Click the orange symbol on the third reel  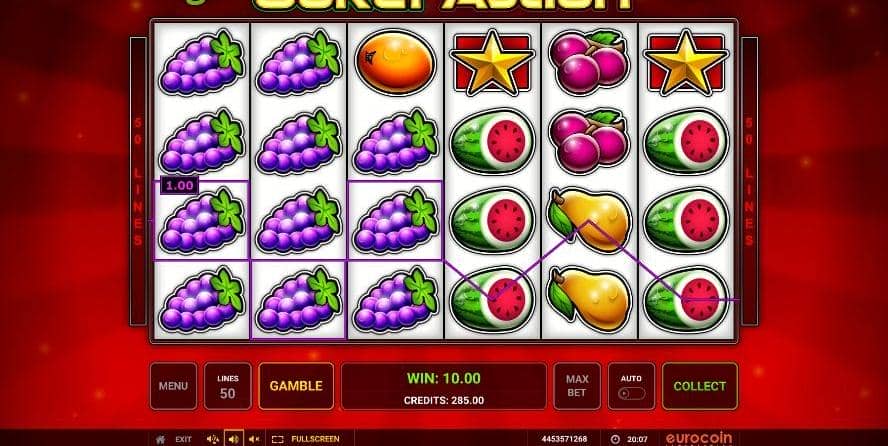(x=396, y=61)
